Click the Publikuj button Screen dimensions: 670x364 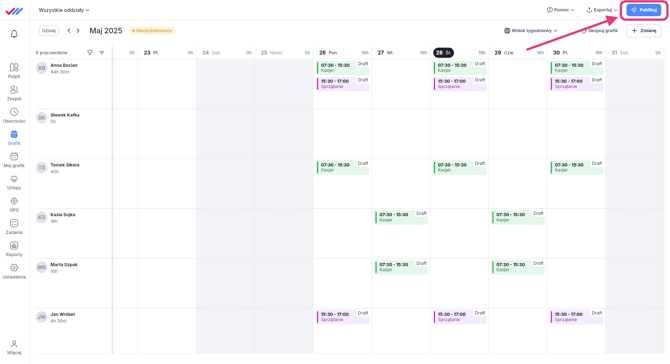pyautogui.click(x=644, y=10)
